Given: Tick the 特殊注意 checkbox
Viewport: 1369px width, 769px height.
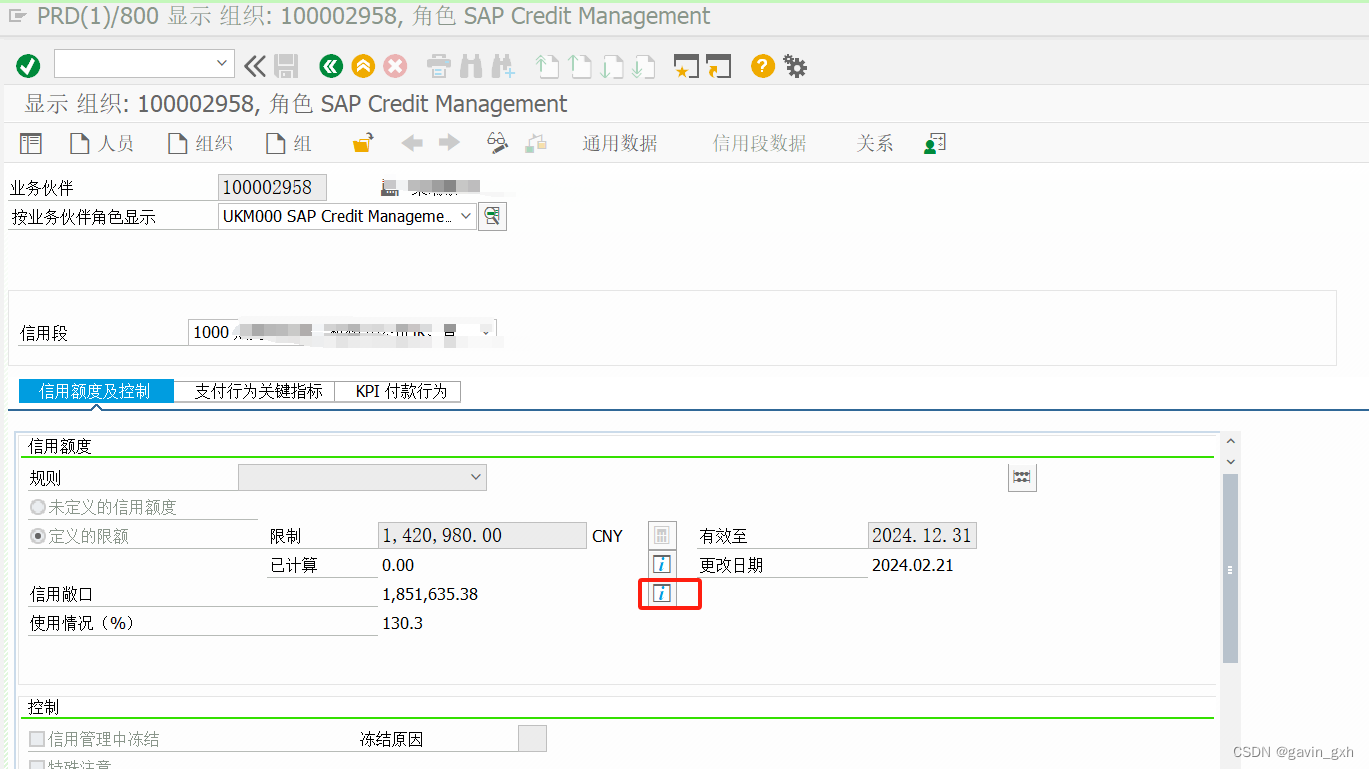Looking at the screenshot, I should [x=37, y=765].
